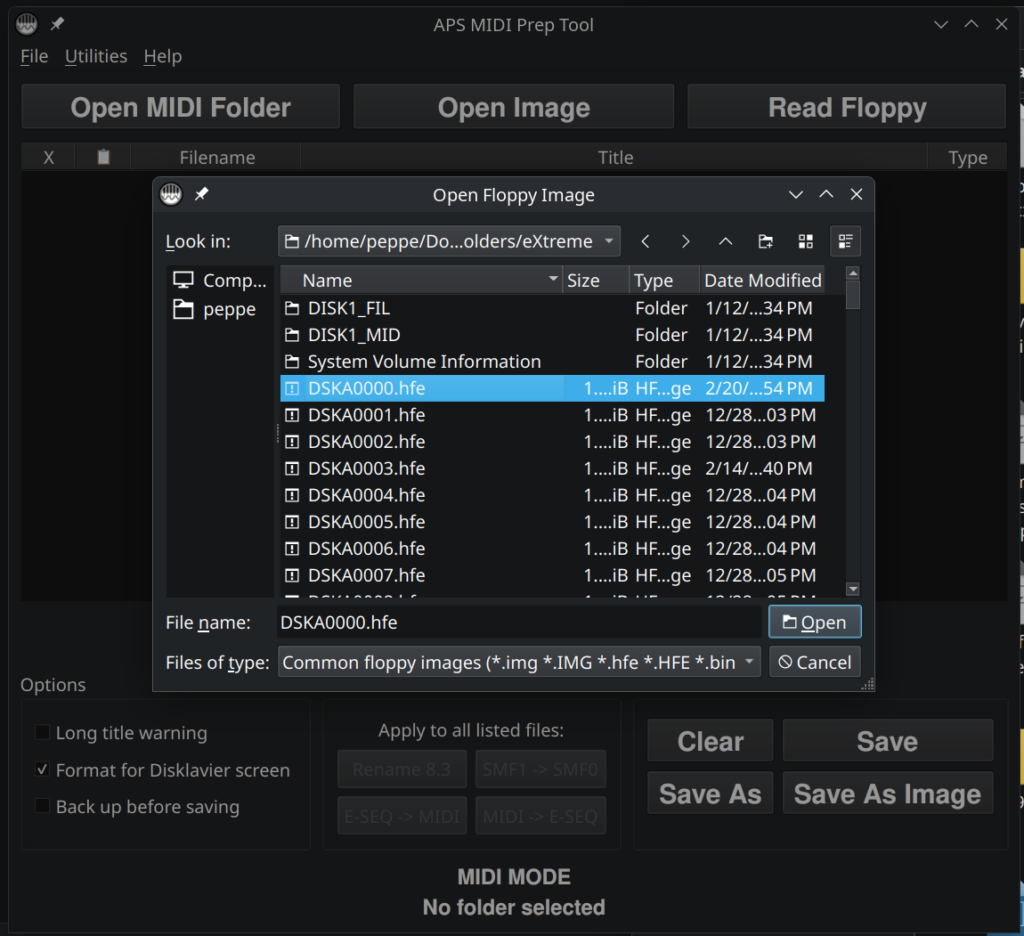Navigate back using the back arrow icon

click(645, 241)
